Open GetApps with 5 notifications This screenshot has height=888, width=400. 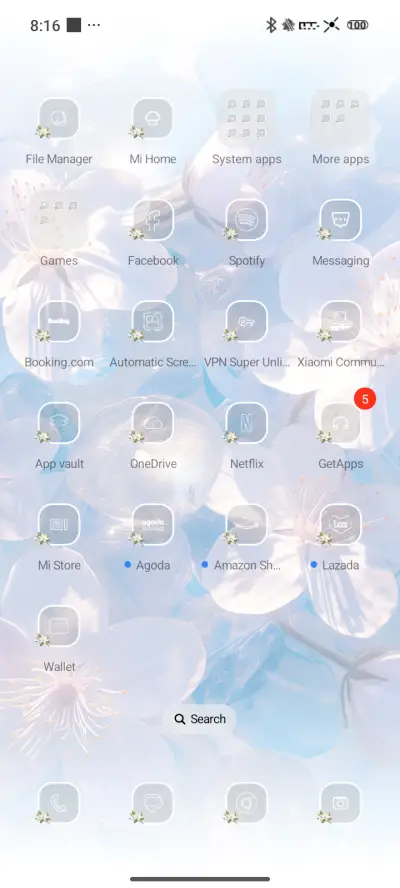click(341, 422)
